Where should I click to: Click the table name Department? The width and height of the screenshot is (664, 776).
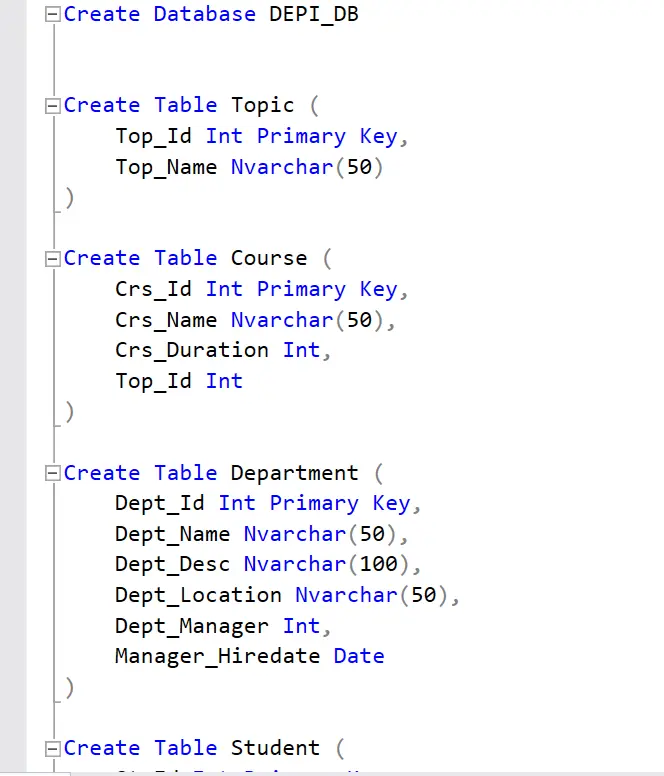click(294, 474)
